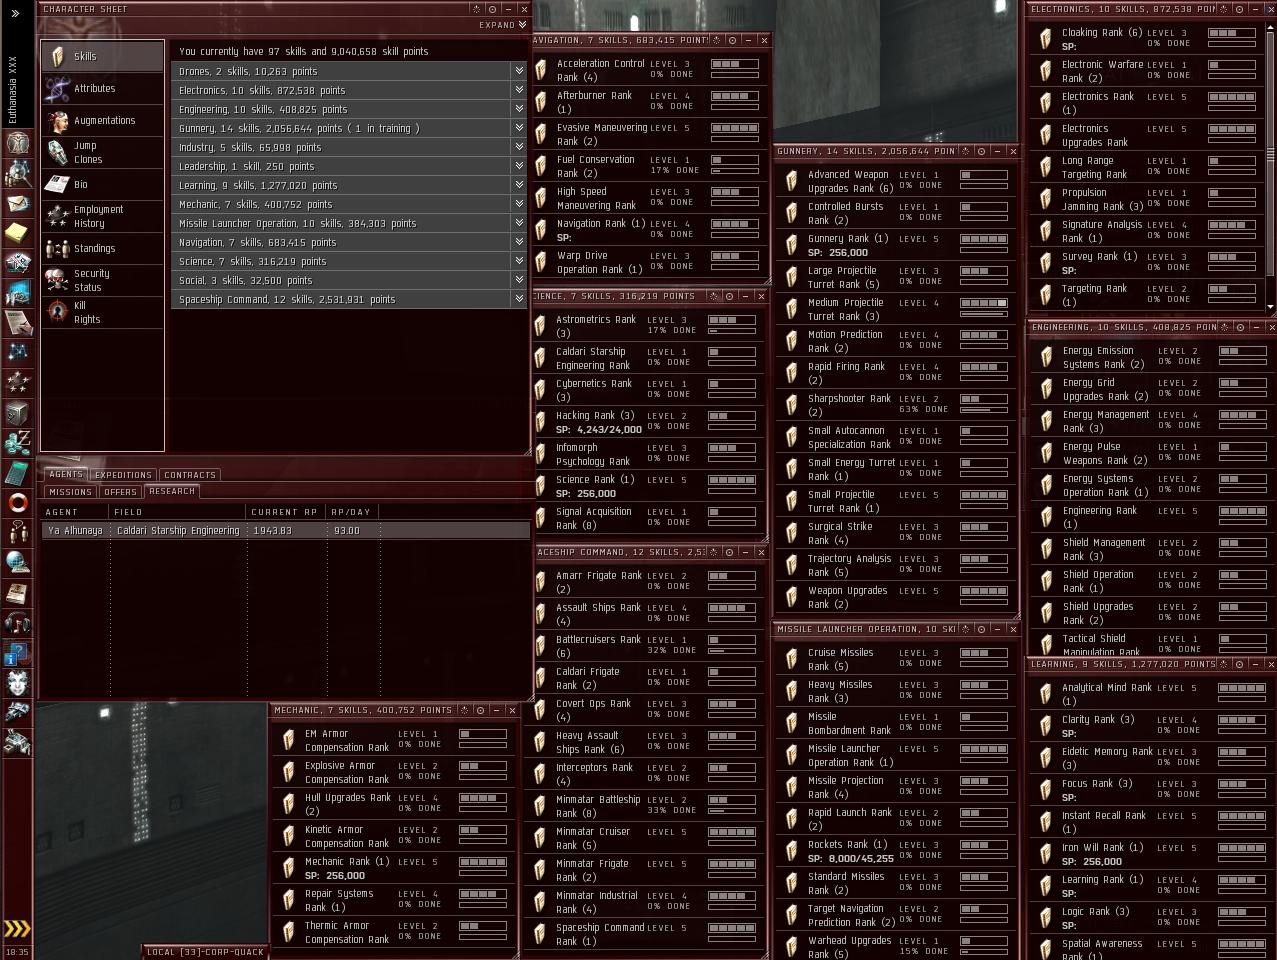
Task: Toggle pin on Missile Launcher Operation window
Action: point(965,629)
